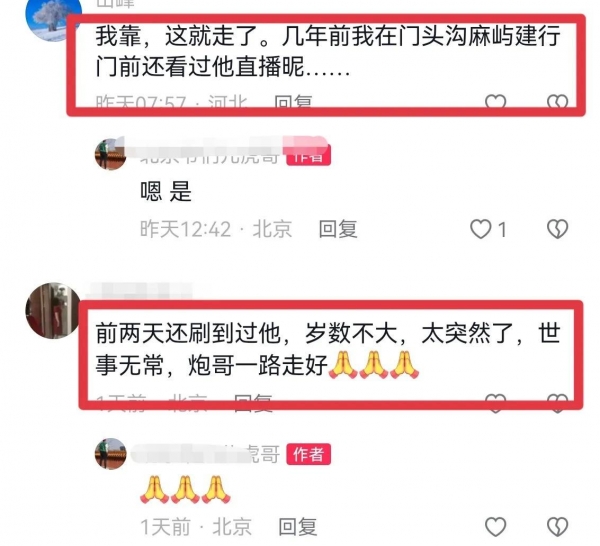Viewport: 600px width, 546px height.
Task: Reply to the bottom 1天前 北京 comment
Action: (298, 527)
